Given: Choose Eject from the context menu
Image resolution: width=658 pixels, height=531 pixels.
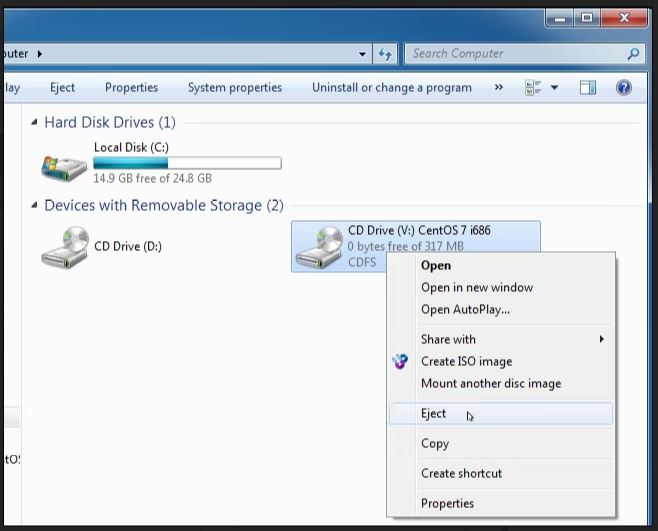Looking at the screenshot, I should (x=434, y=414).
